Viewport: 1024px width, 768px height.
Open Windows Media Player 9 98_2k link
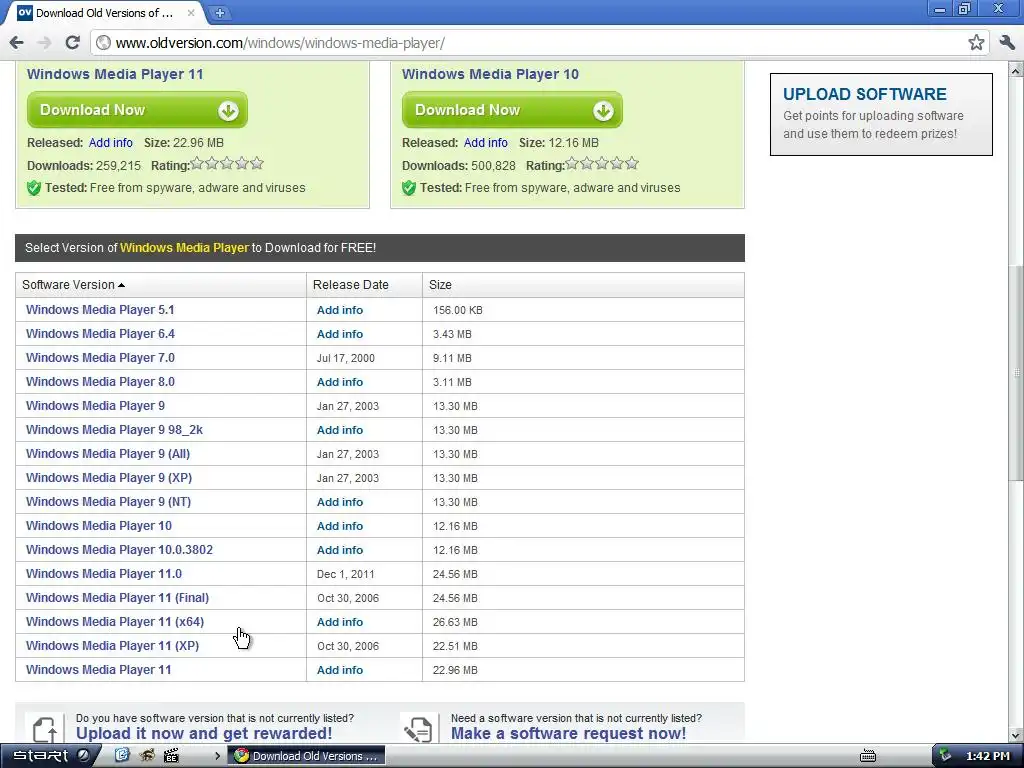[x=114, y=430]
